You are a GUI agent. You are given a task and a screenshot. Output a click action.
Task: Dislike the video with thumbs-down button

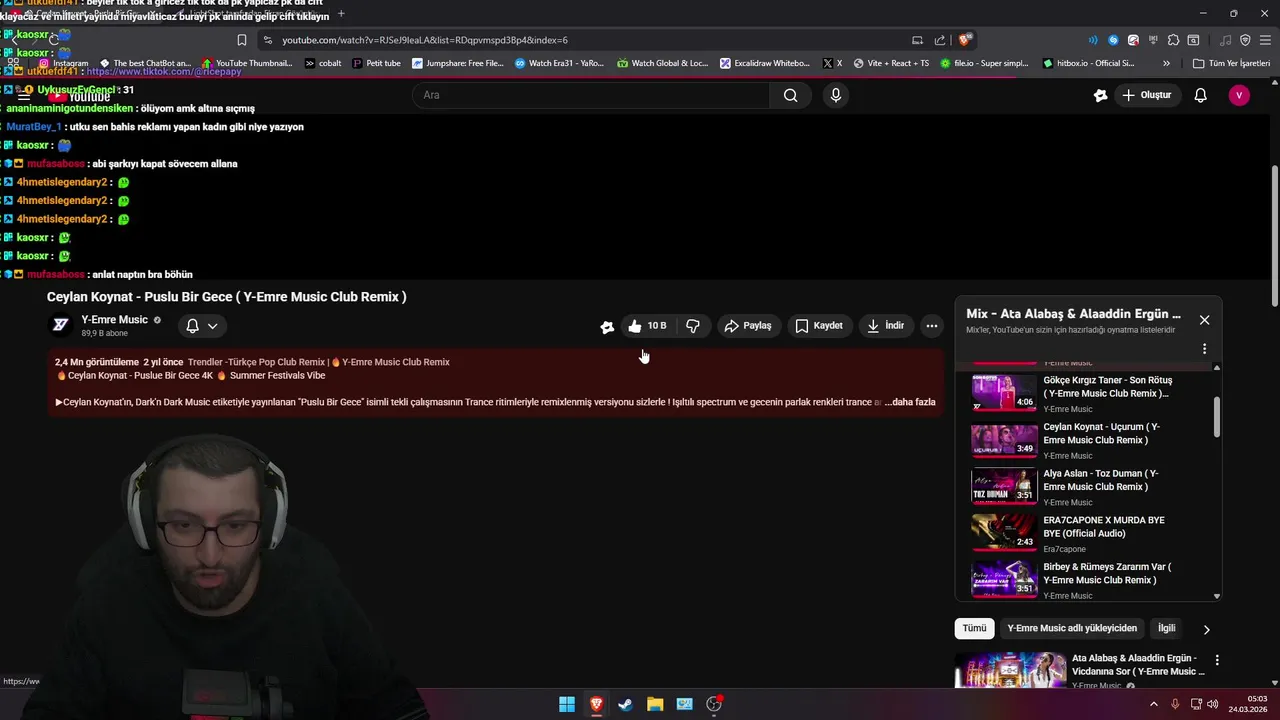pos(693,326)
